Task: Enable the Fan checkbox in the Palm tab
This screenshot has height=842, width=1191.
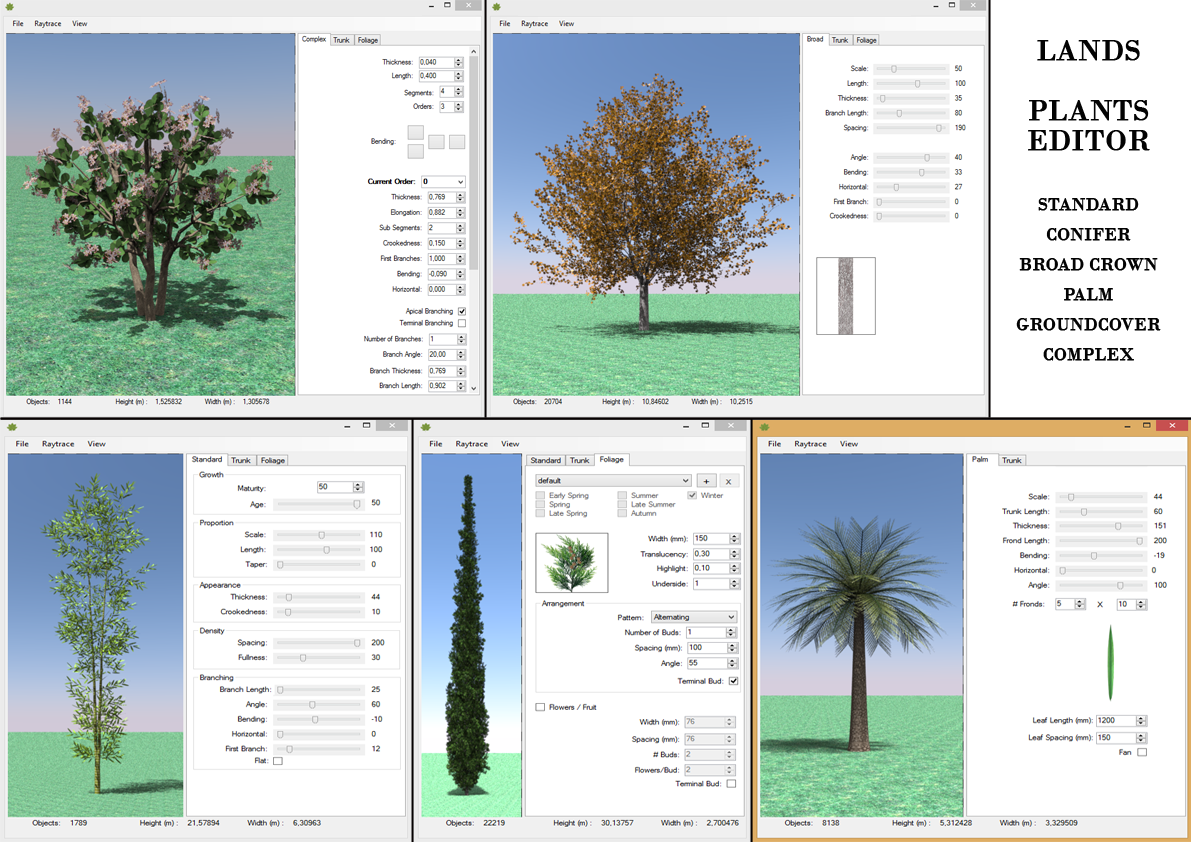Action: (1142, 752)
